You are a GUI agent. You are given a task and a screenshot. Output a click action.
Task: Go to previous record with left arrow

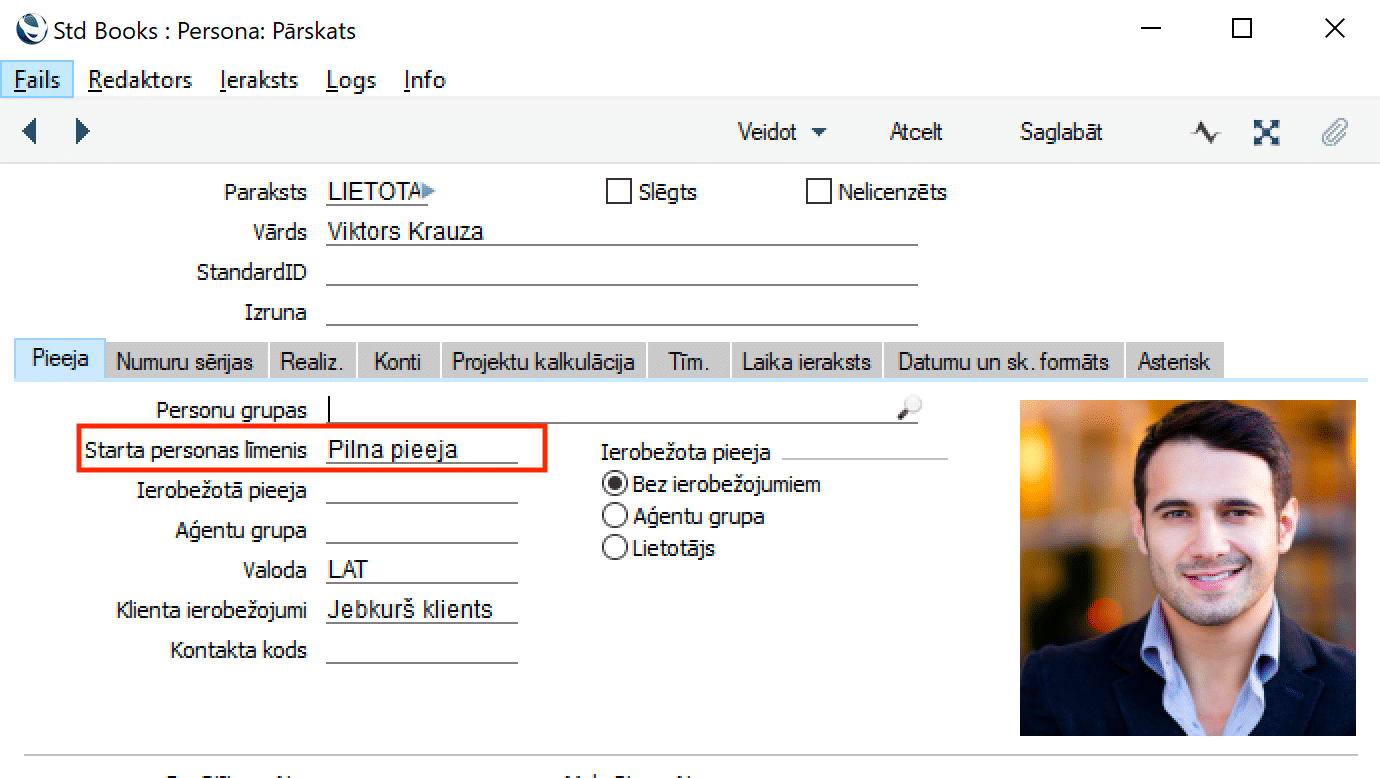click(x=30, y=131)
